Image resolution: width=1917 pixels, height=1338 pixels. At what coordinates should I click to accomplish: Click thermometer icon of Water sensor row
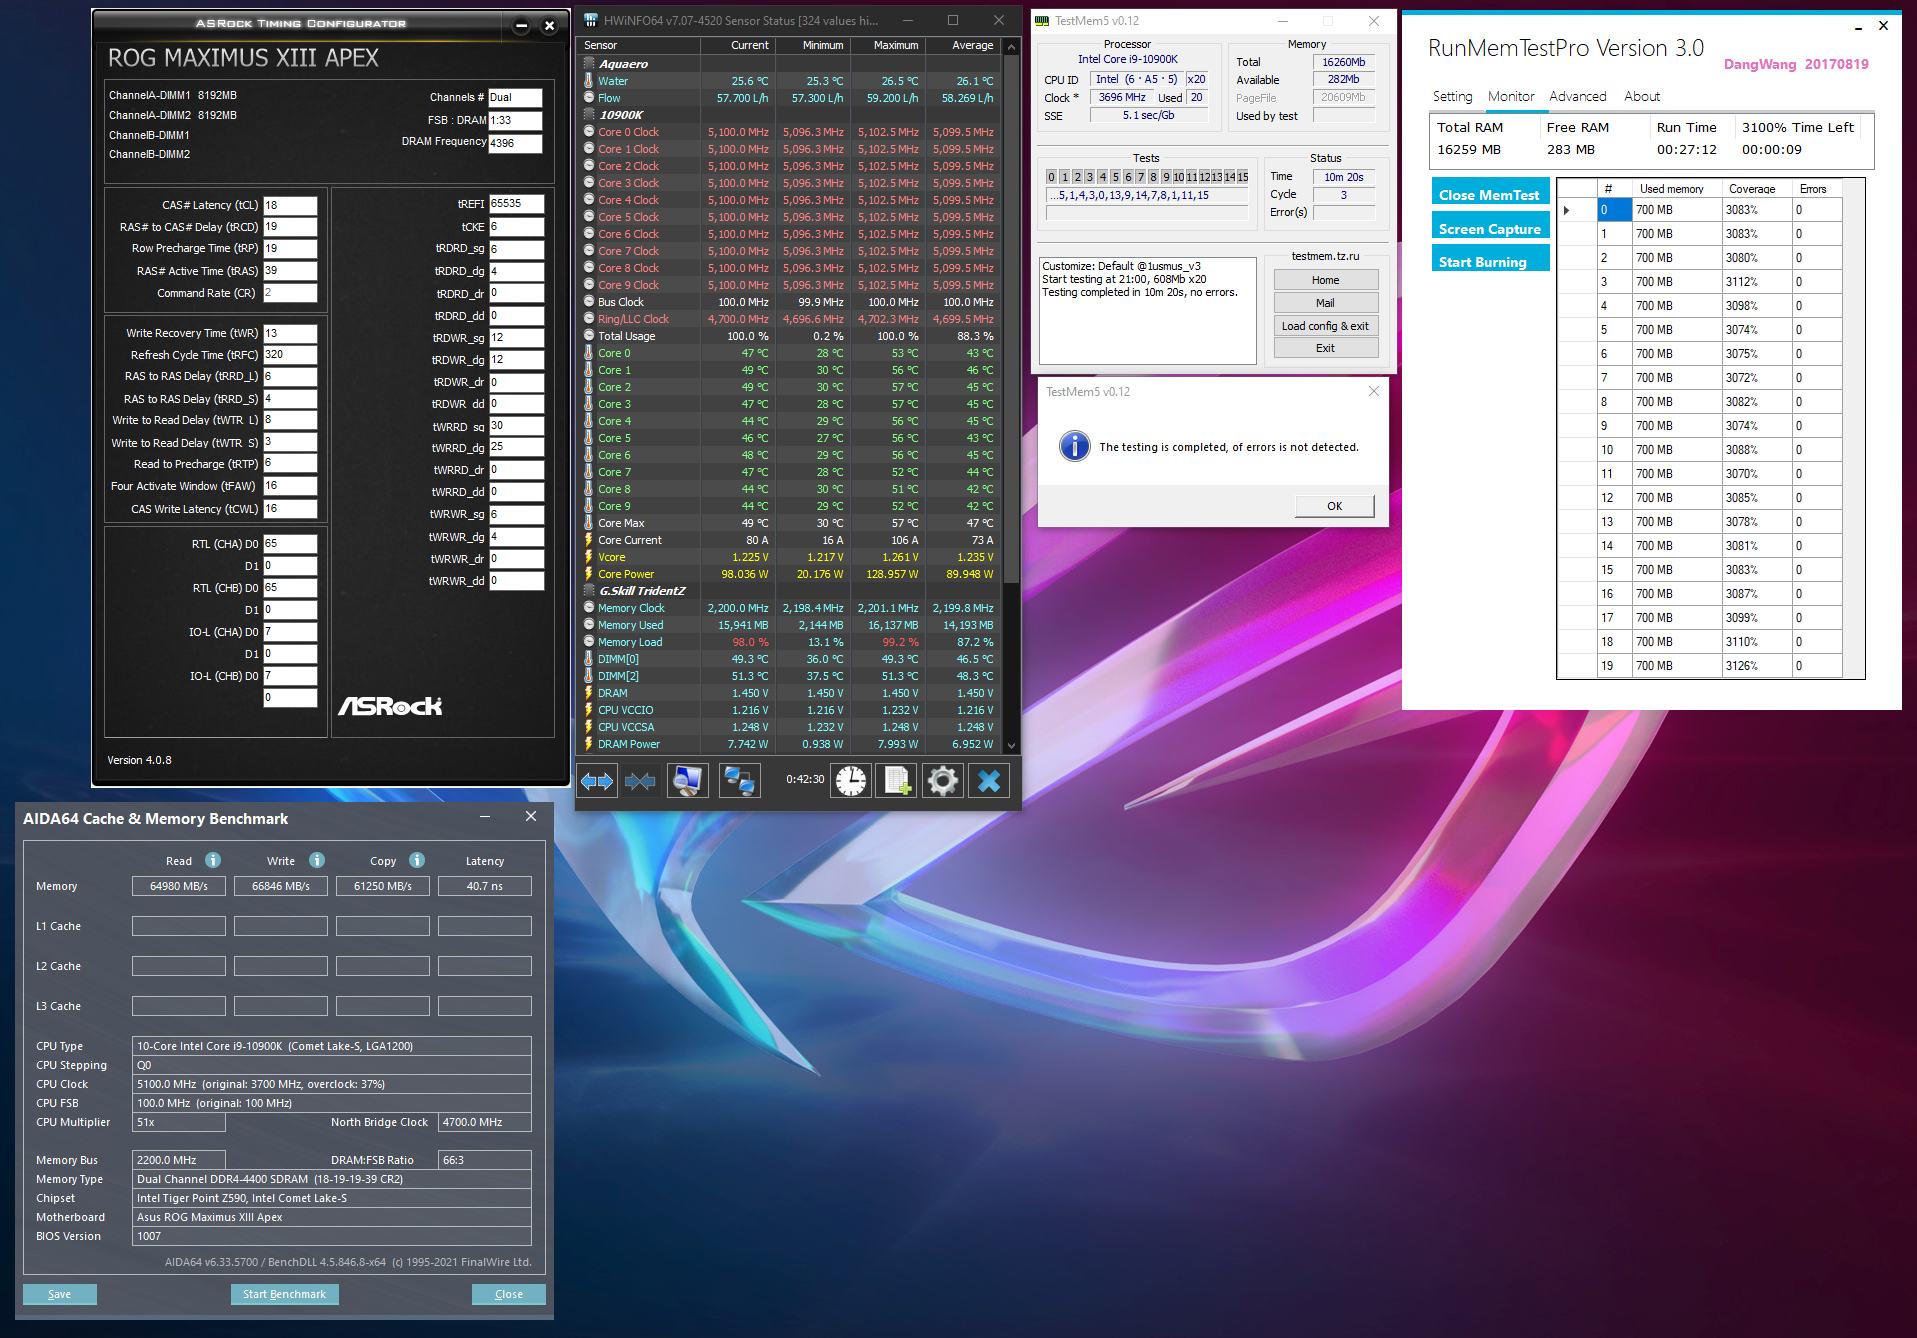point(589,81)
